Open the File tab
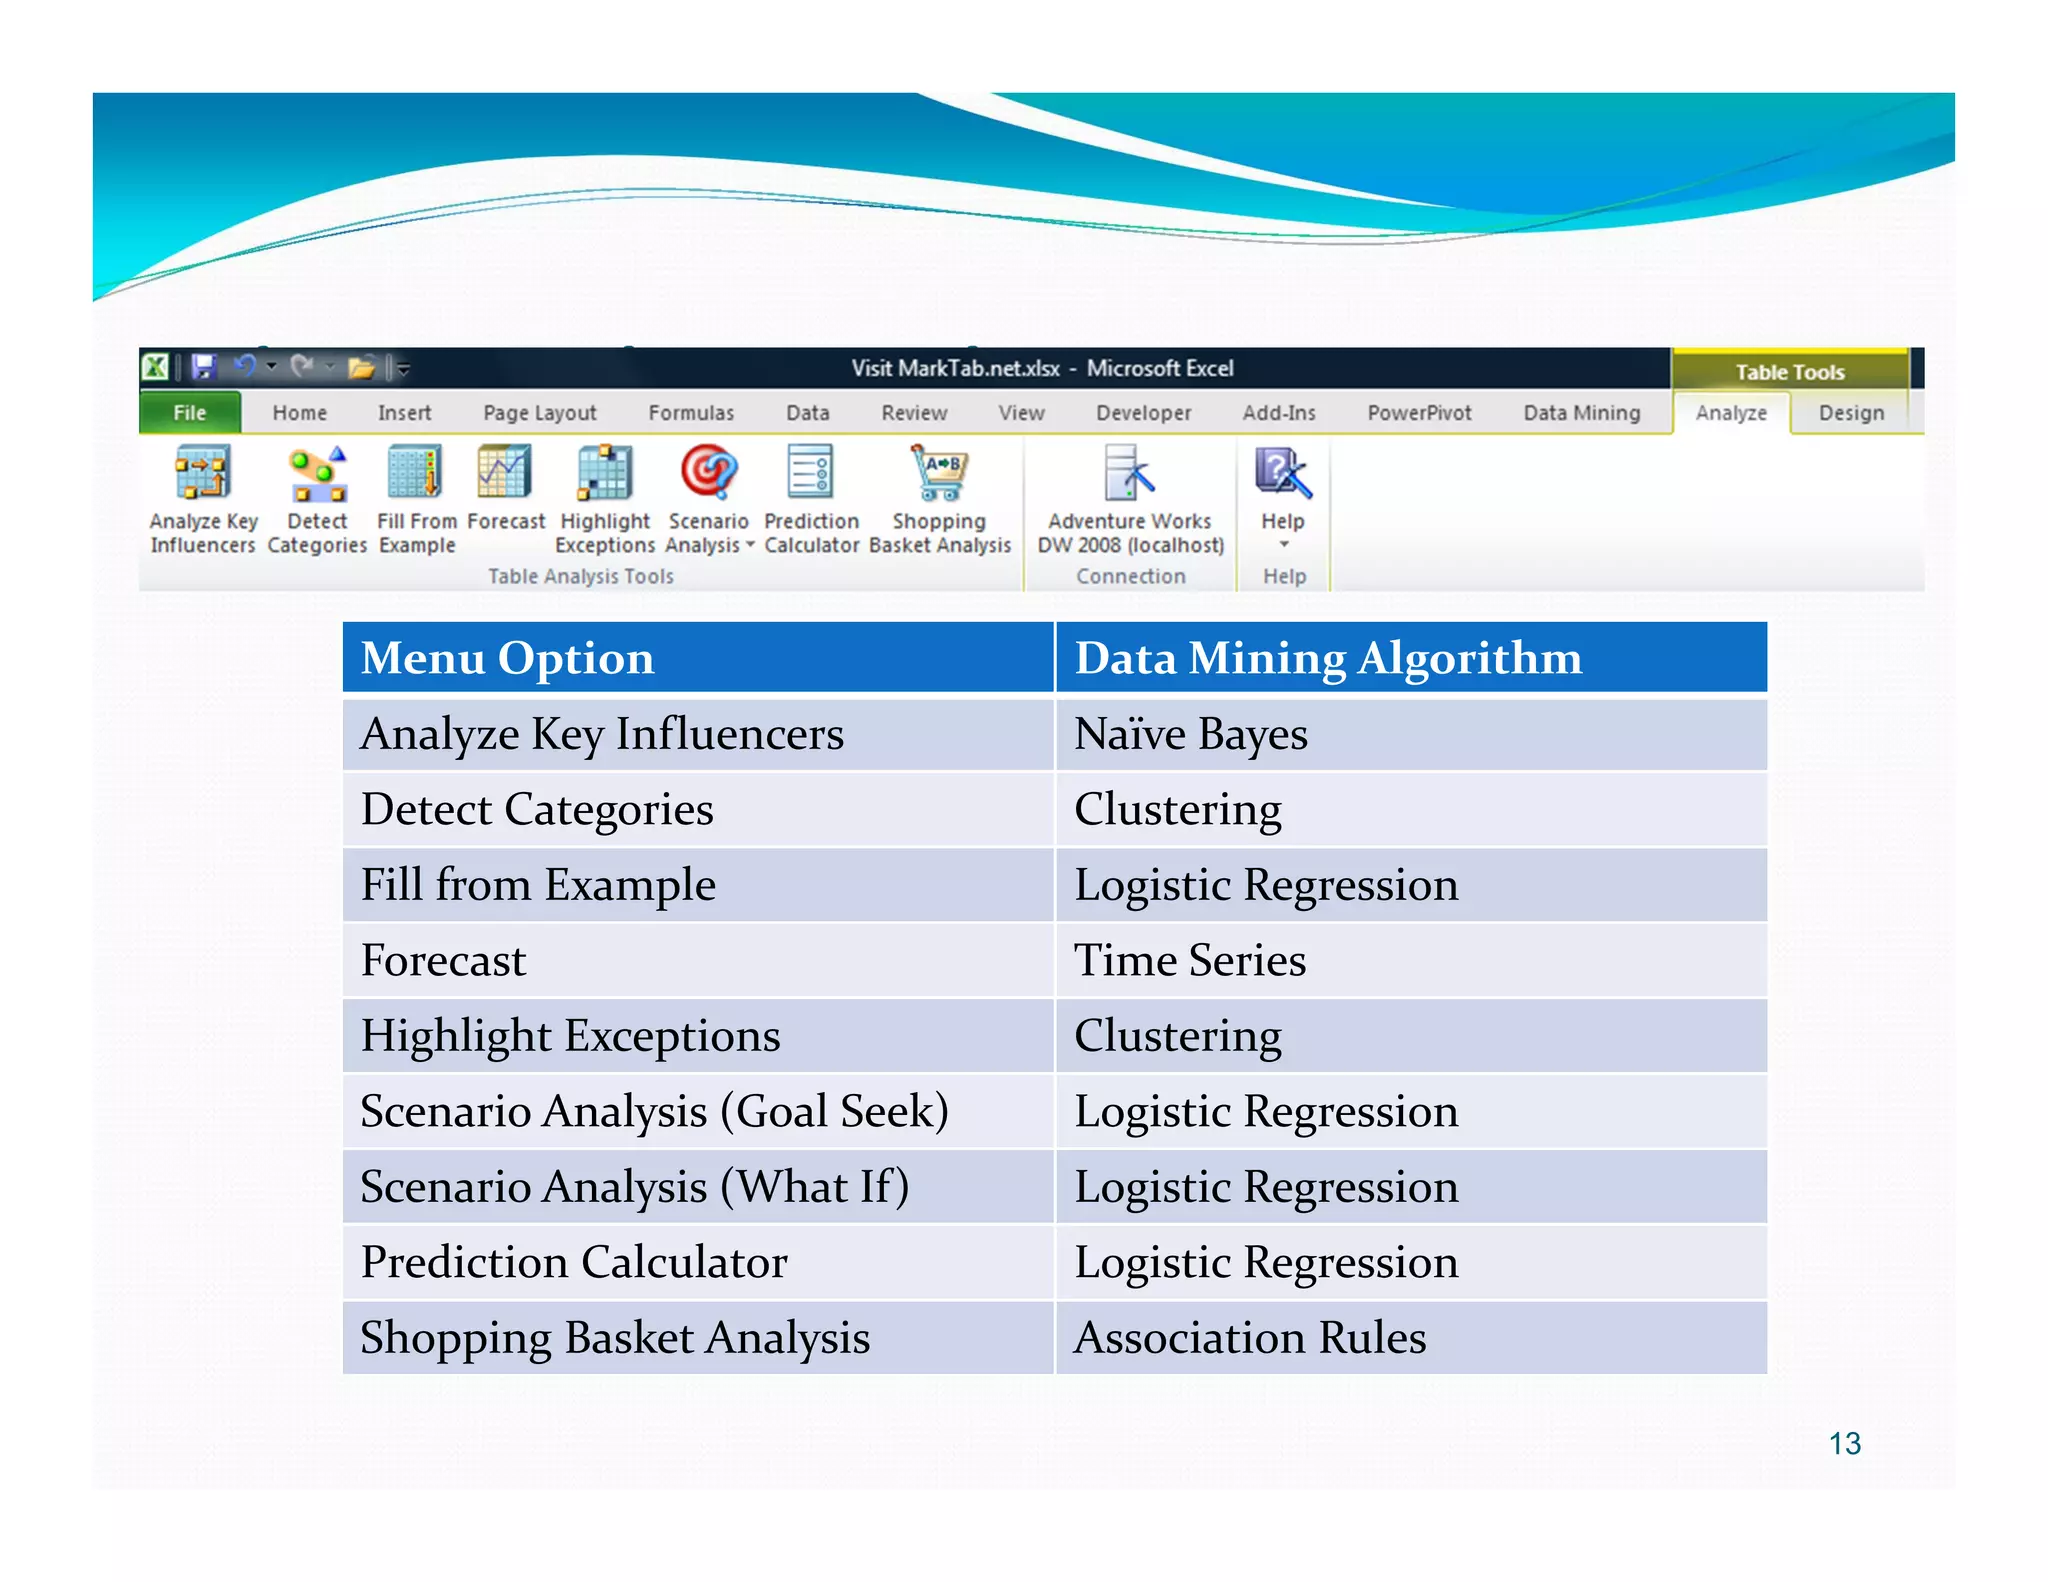This screenshot has width=2048, height=1582. point(190,413)
